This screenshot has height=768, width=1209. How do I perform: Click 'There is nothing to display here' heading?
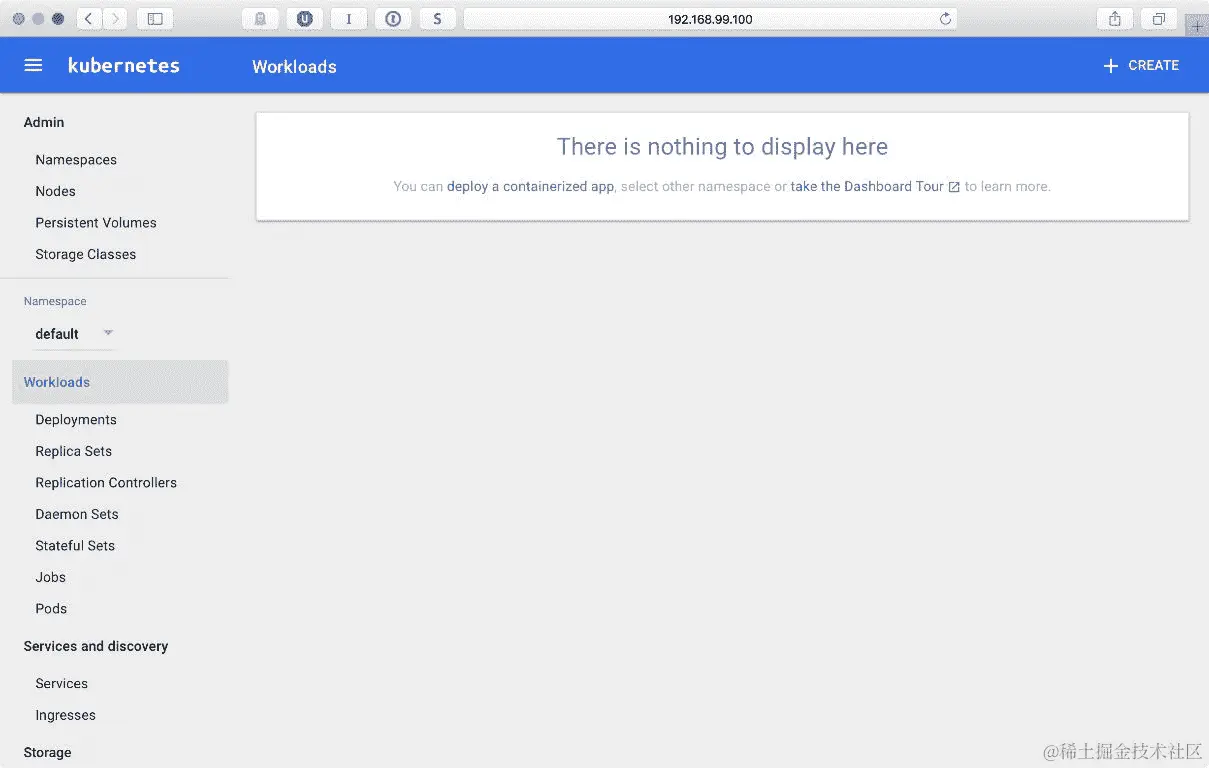click(x=722, y=147)
